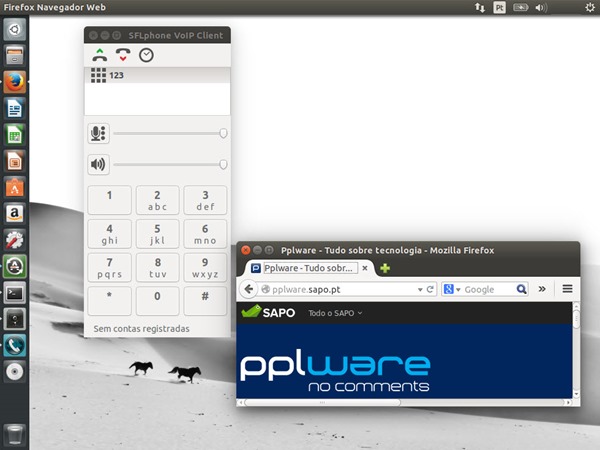Viewport: 600px width, 450px height.
Task: Open the sound volume indicator in panel
Action: click(x=541, y=7)
